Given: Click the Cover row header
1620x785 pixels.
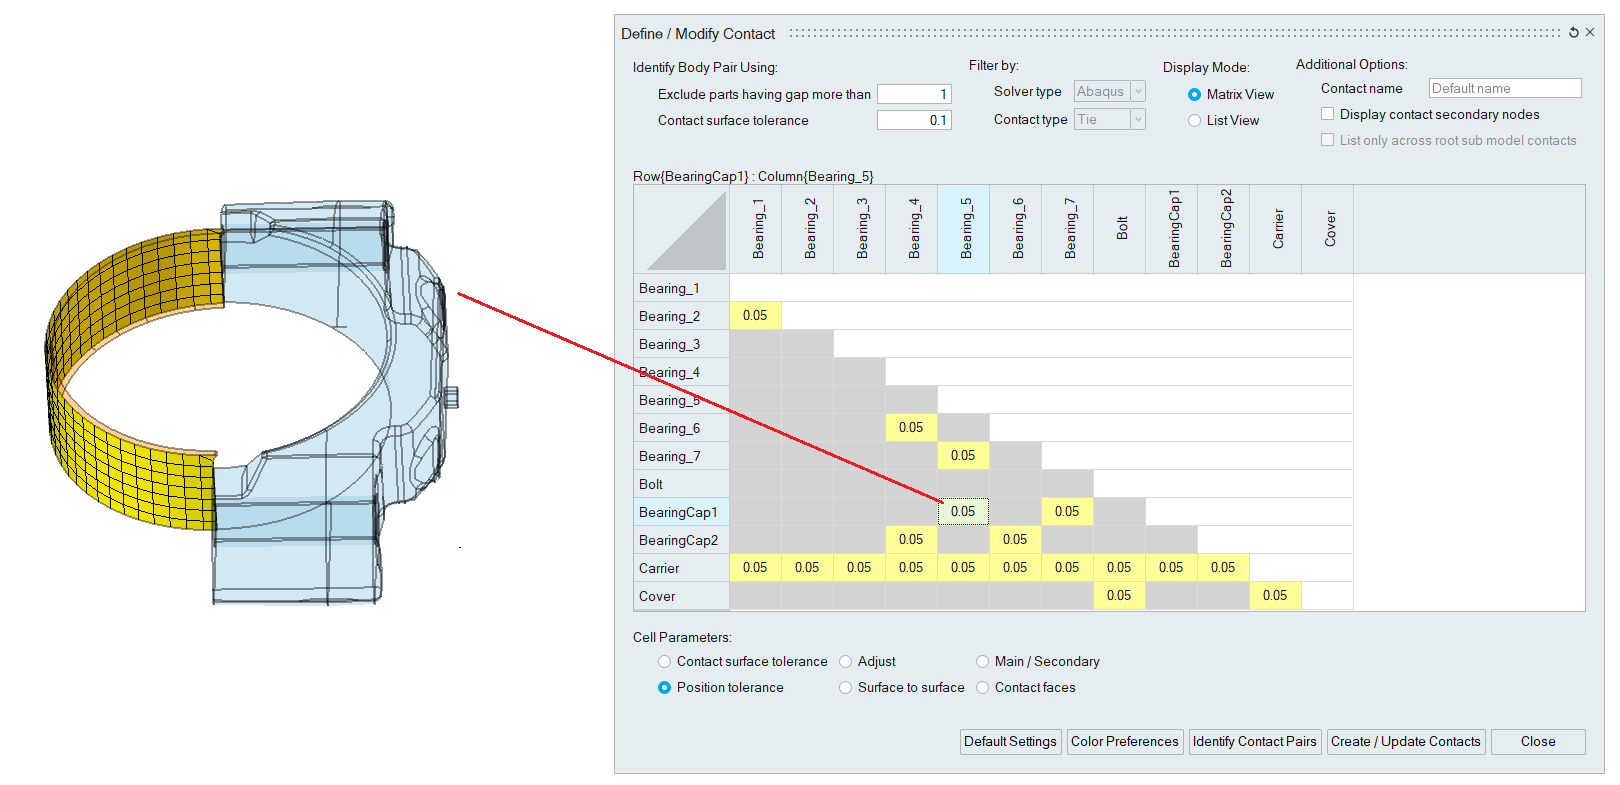Looking at the screenshot, I should click(x=682, y=596).
